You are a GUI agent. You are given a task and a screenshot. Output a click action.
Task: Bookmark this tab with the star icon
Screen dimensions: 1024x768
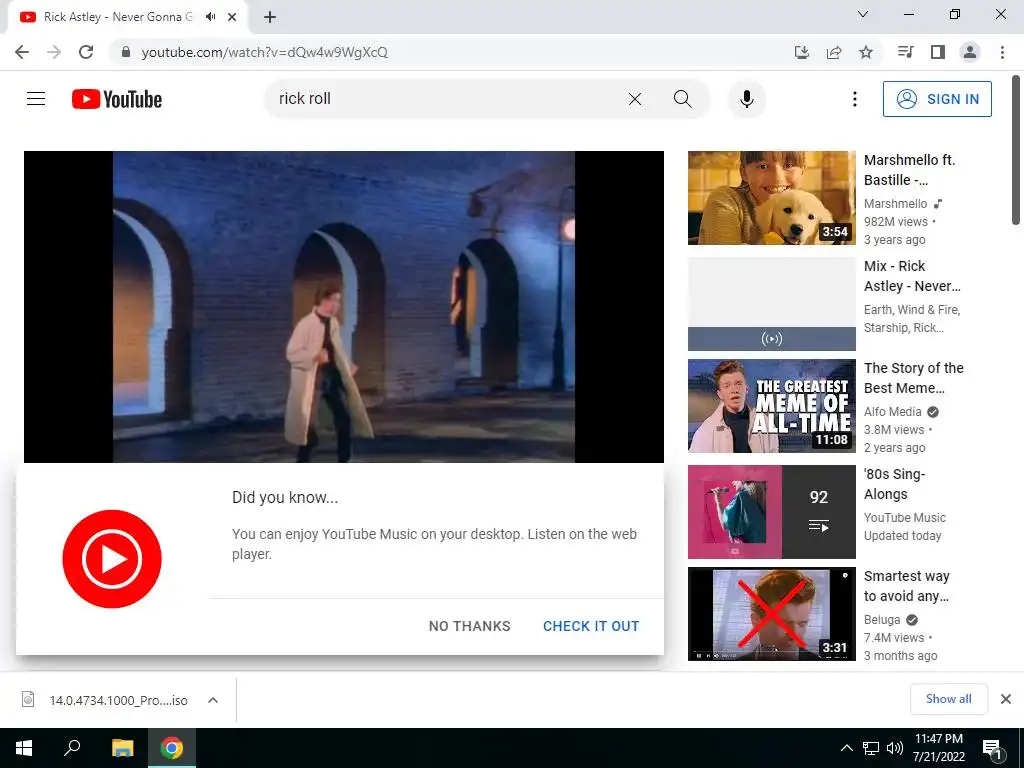tap(866, 52)
